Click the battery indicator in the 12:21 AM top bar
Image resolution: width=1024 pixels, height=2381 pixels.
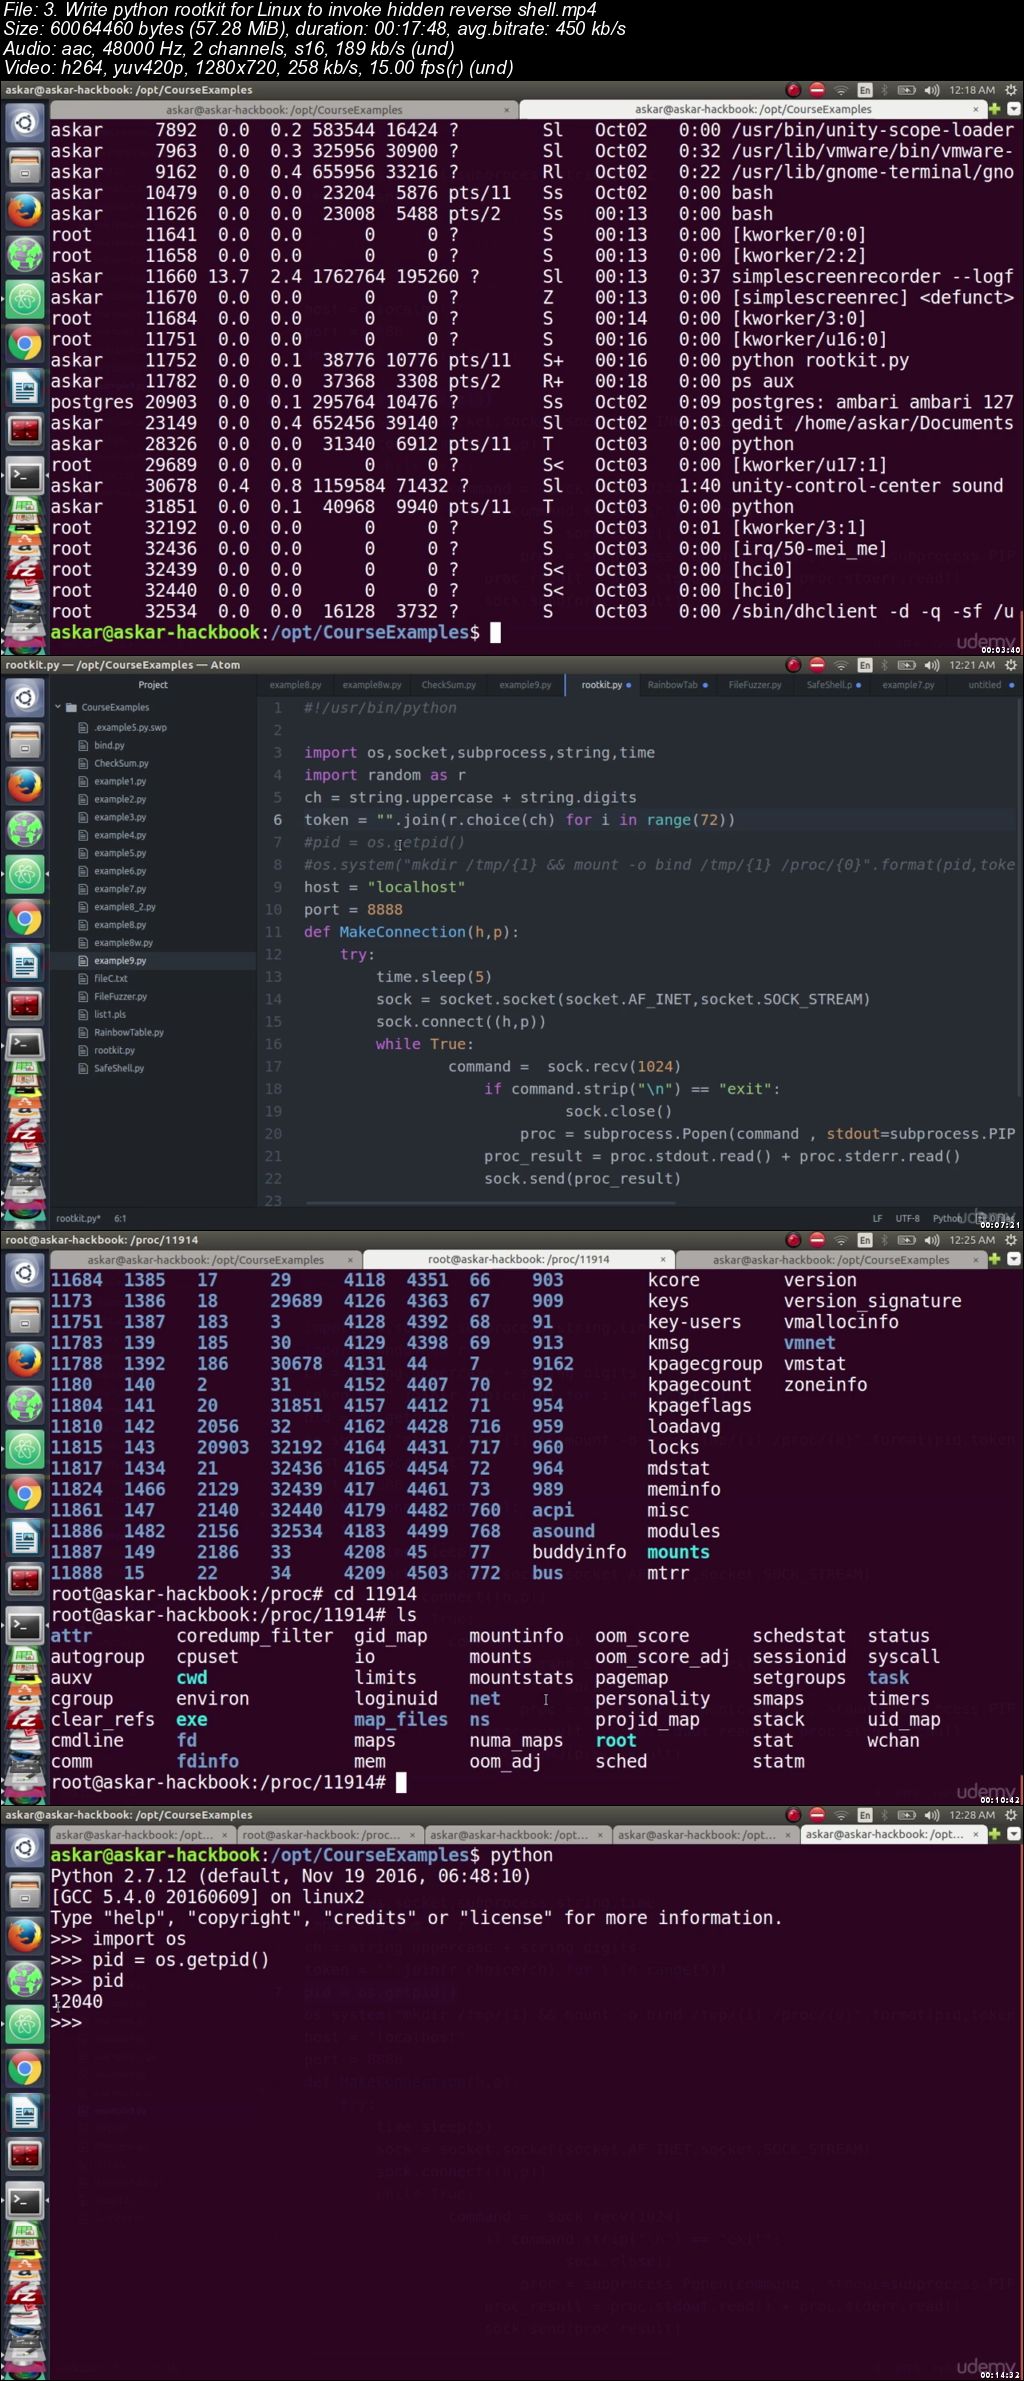[906, 665]
